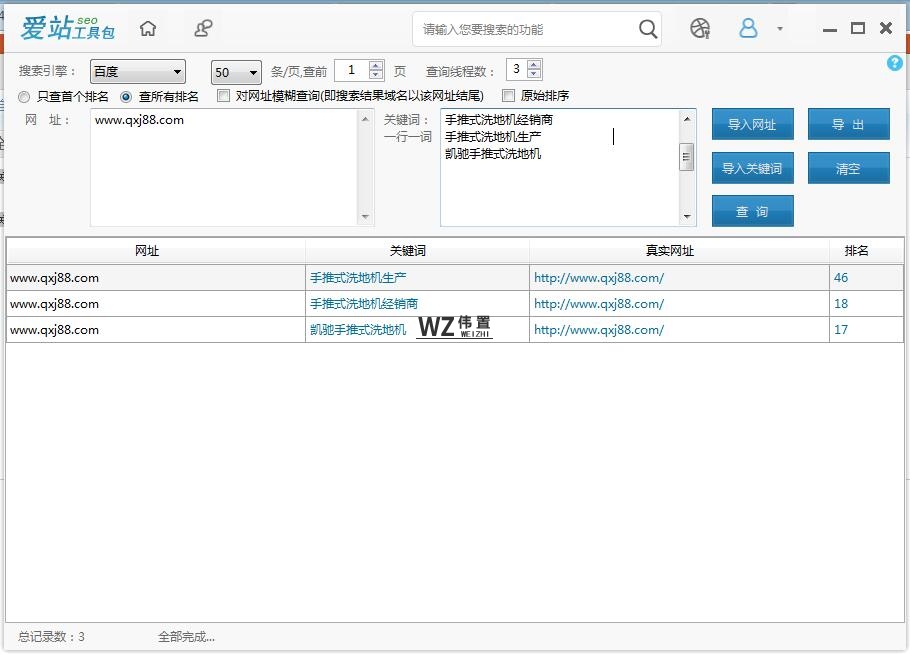
Task: Click the user feedback icon beside home
Action: pyautogui.click(x=203, y=29)
